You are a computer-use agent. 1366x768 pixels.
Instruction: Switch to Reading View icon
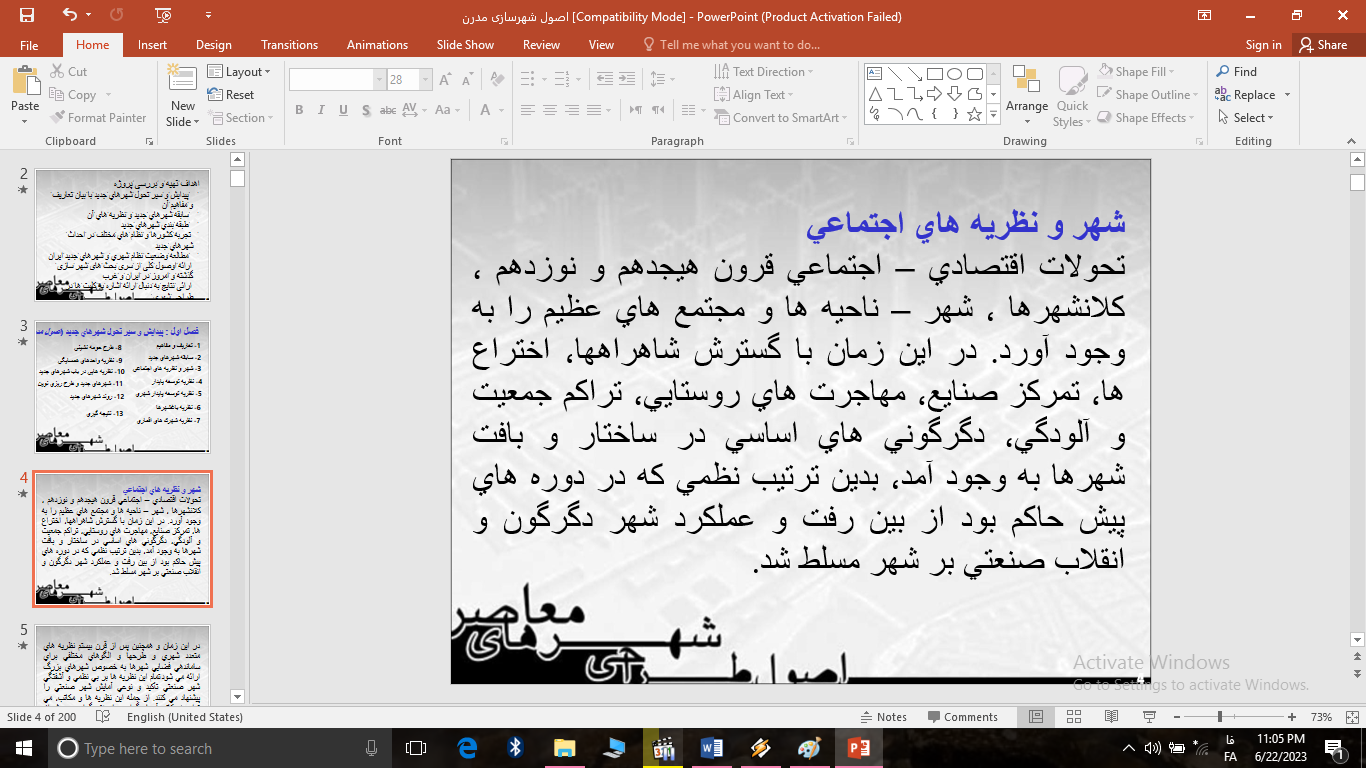pyautogui.click(x=1111, y=717)
